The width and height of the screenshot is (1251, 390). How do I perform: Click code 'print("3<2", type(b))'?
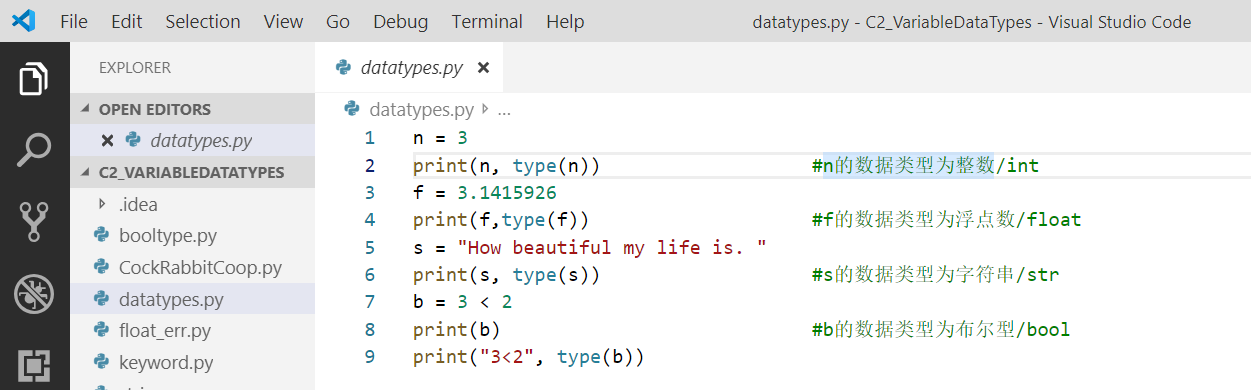pos(528,356)
